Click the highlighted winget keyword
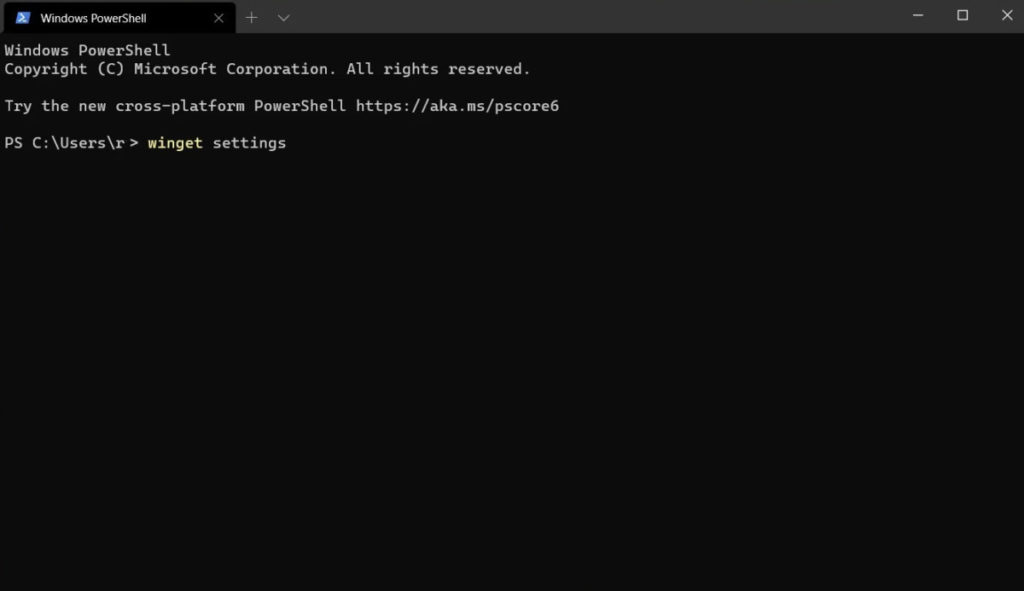The height and width of the screenshot is (591, 1024). [x=175, y=142]
